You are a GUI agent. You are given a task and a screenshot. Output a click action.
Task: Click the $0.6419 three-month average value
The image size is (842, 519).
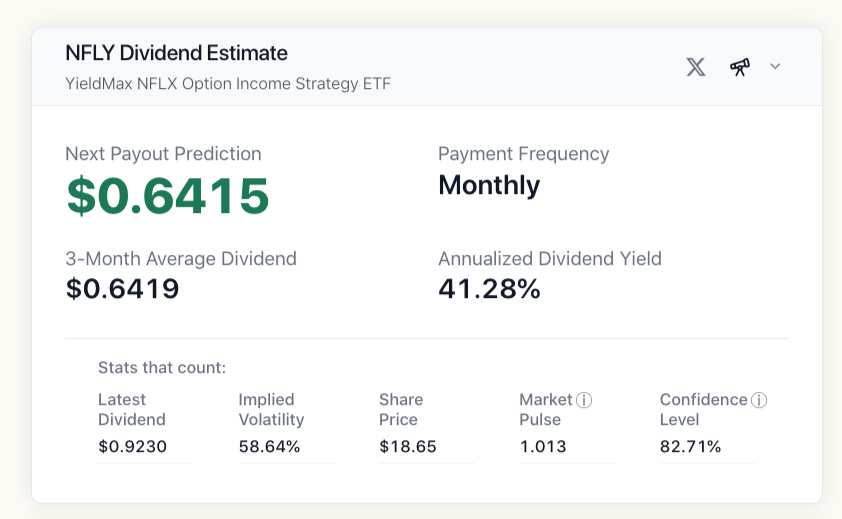[122, 289]
